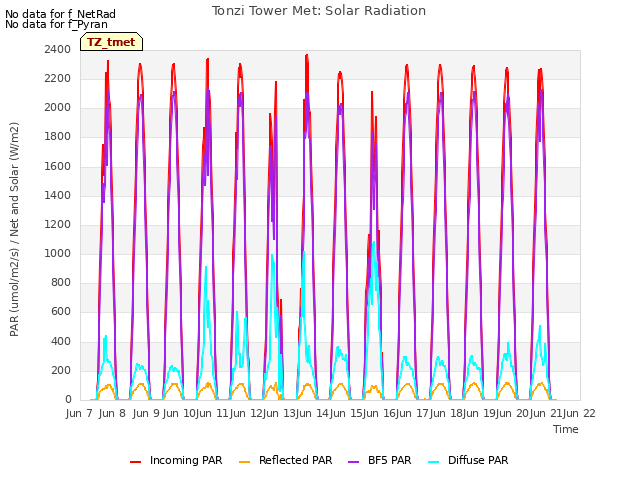The height and width of the screenshot is (480, 640).
Task: Click the Jun 12 x-axis date label
Action: point(246,413)
